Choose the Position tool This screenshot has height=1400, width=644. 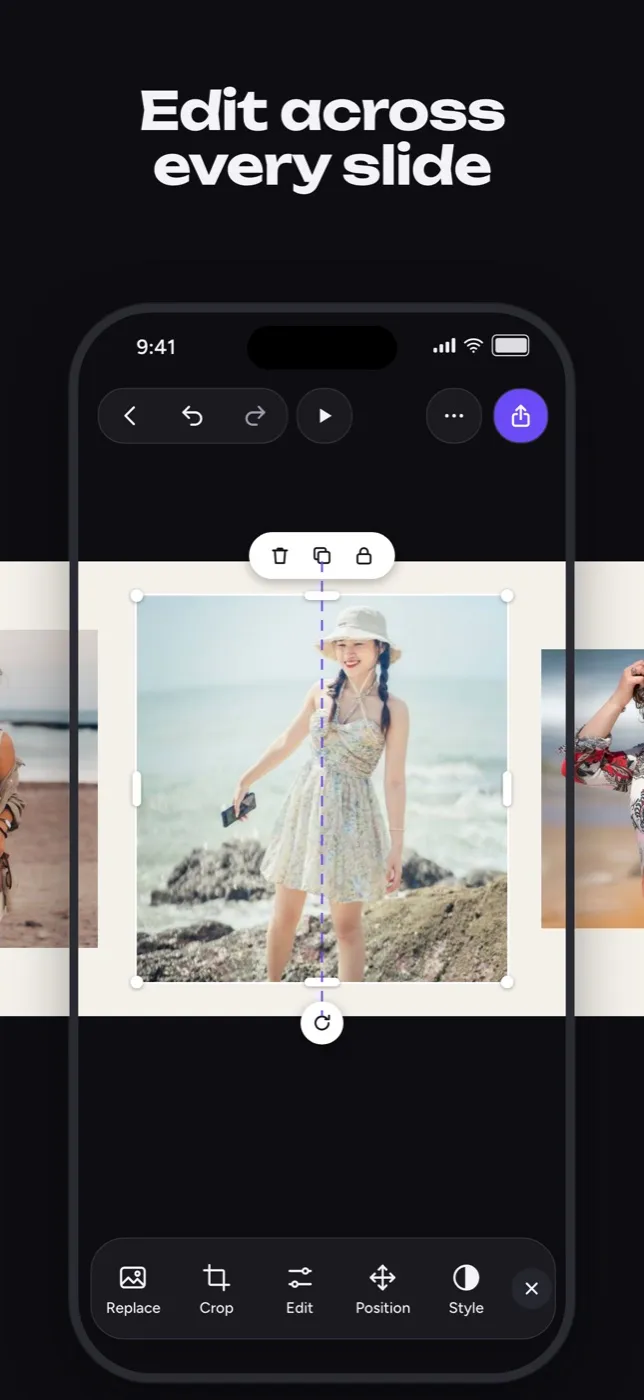coord(383,1289)
